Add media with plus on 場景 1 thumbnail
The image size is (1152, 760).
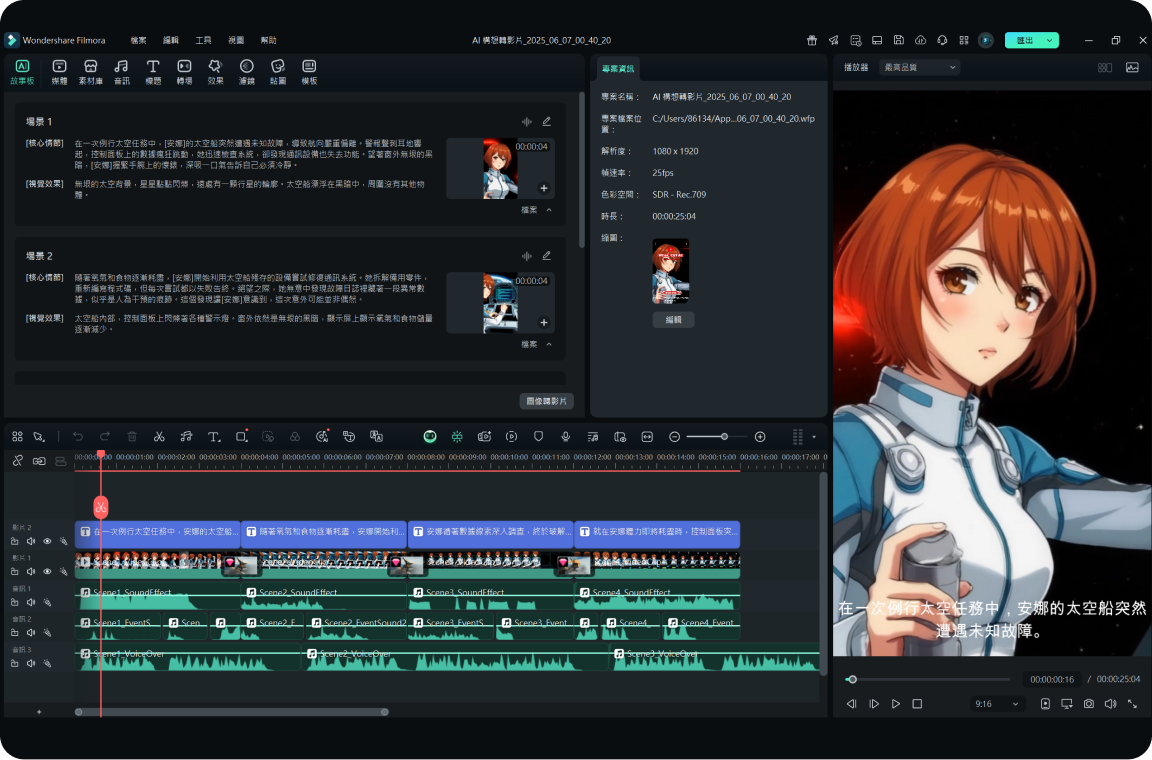pos(544,188)
